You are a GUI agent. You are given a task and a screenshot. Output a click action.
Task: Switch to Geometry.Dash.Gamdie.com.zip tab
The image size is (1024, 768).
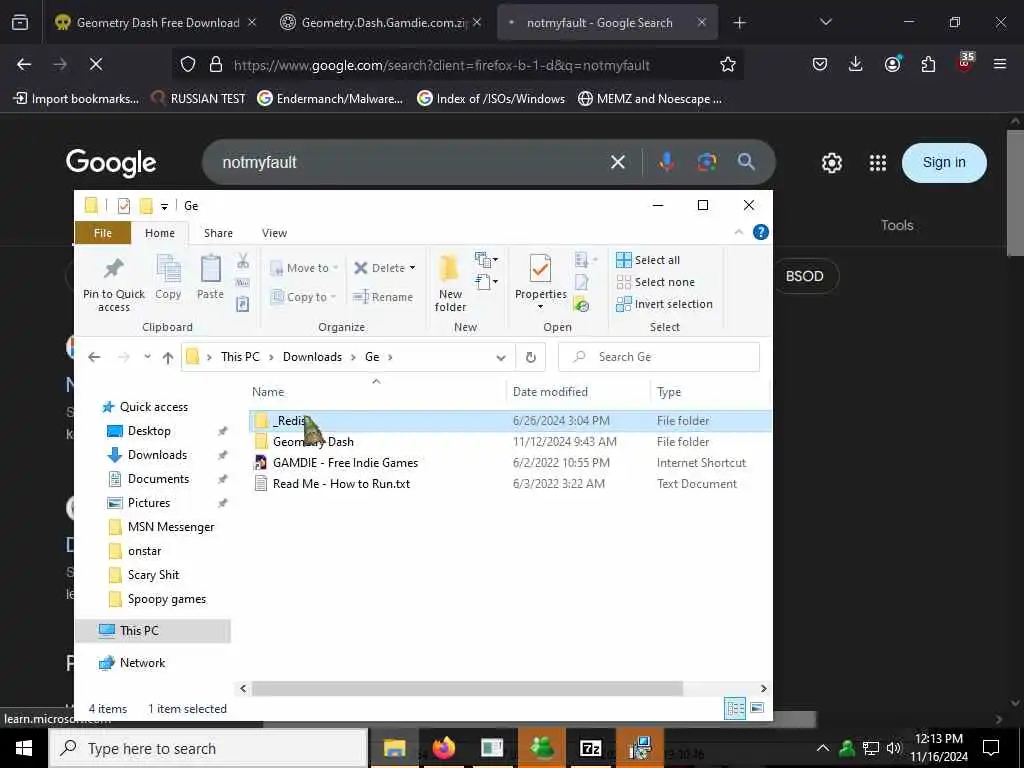pyautogui.click(x=381, y=22)
